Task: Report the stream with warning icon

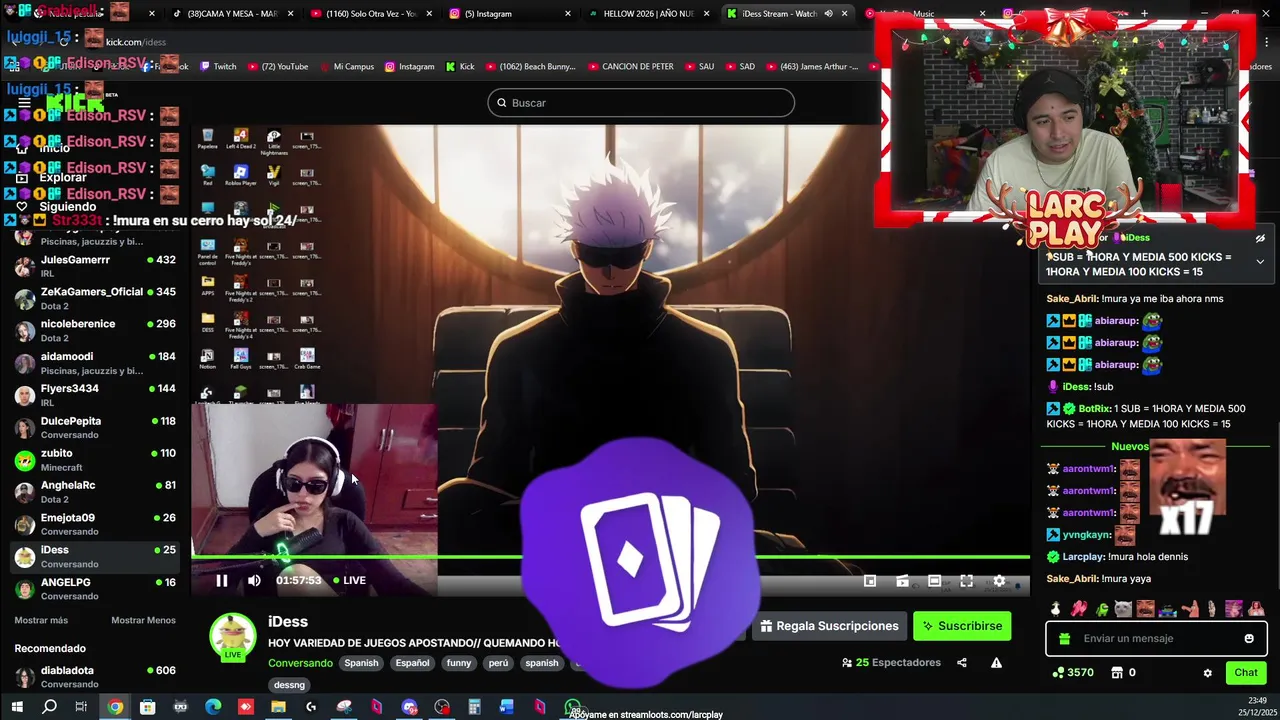Action: 996,662
